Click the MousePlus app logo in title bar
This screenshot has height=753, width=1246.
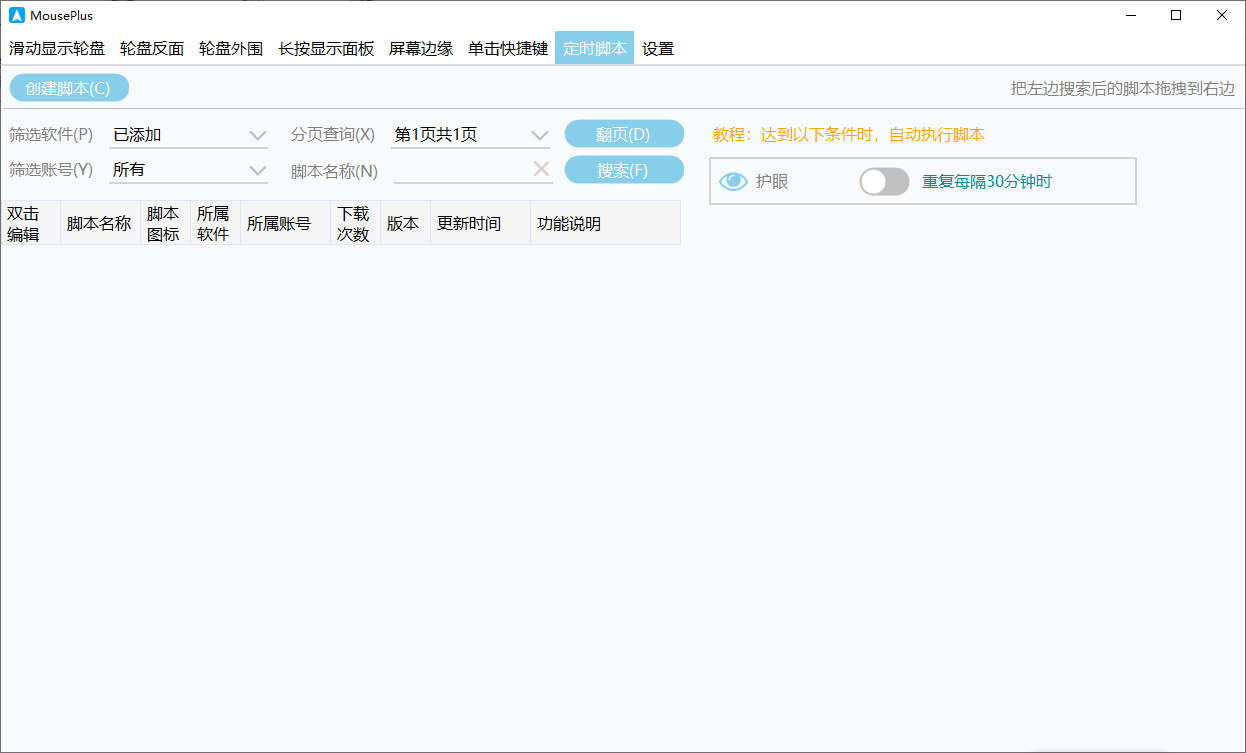16,15
